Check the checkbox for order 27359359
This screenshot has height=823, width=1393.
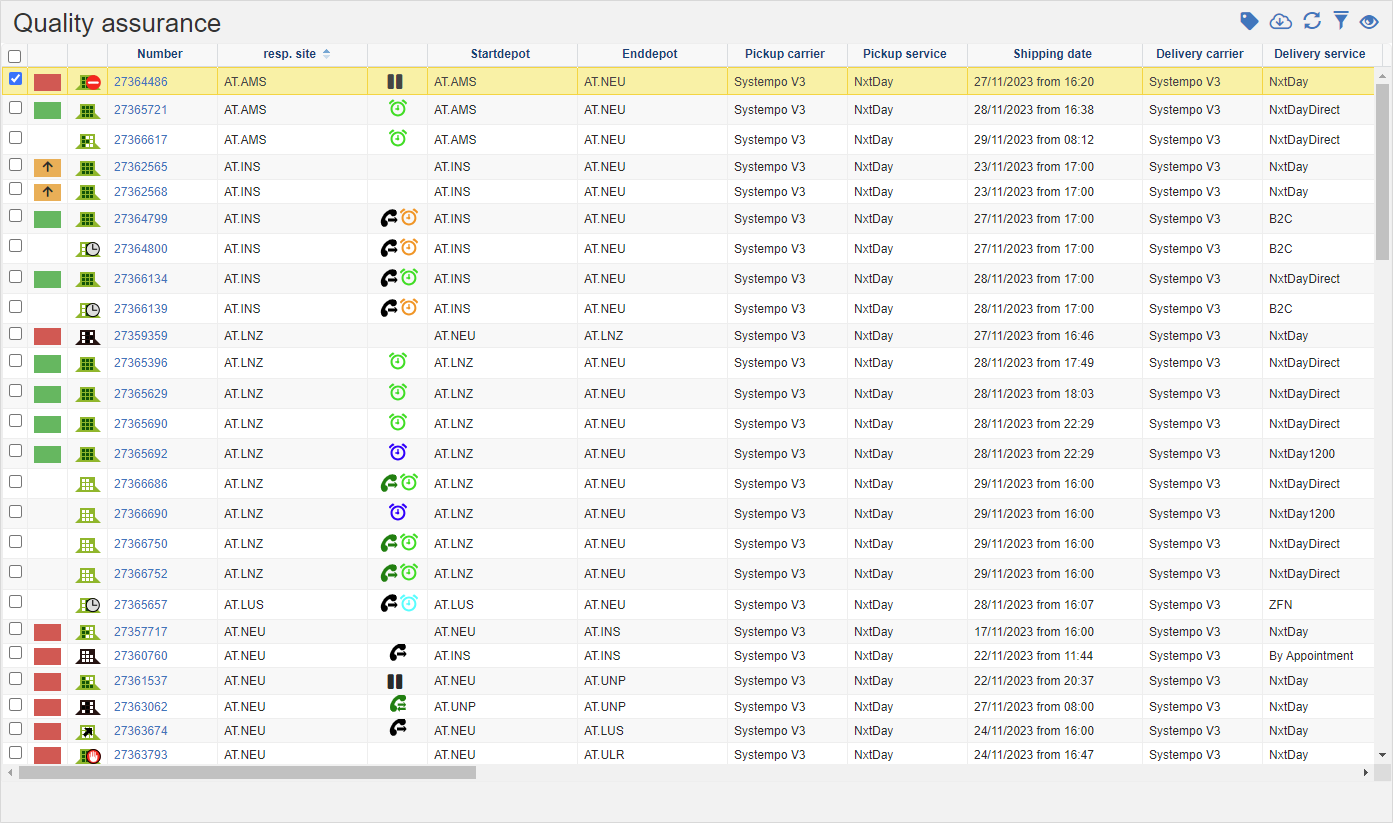click(x=15, y=334)
